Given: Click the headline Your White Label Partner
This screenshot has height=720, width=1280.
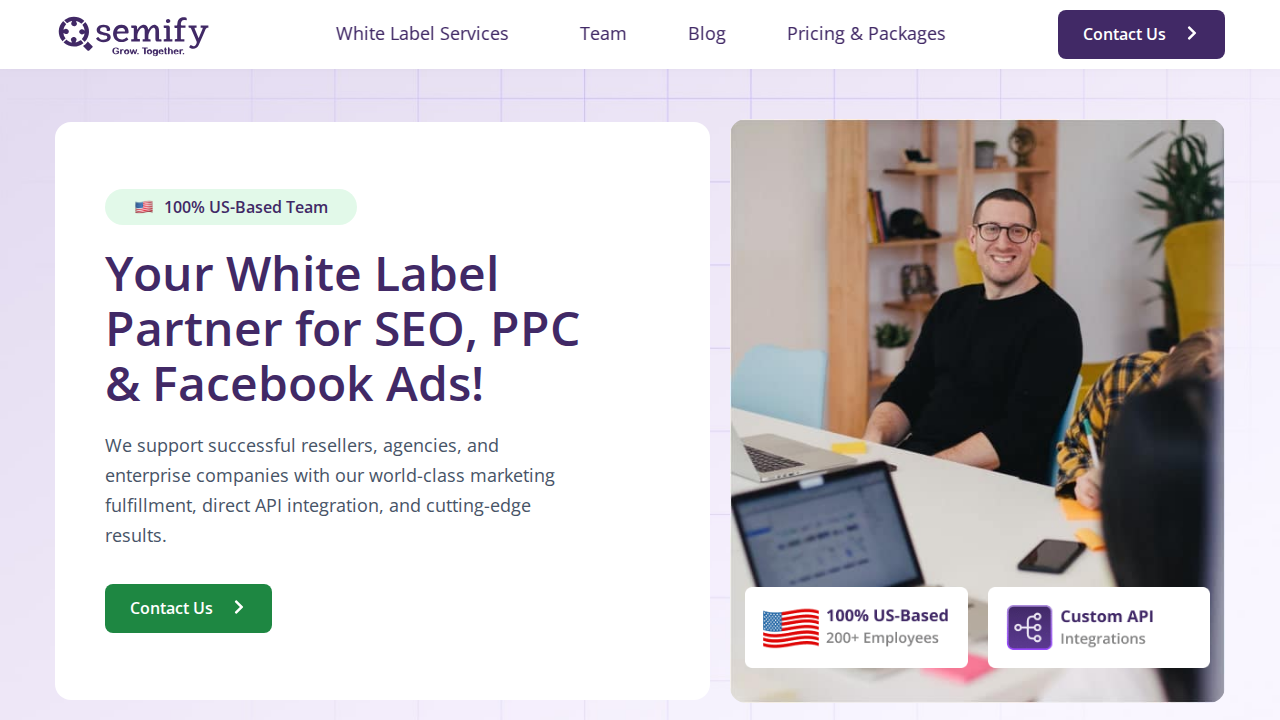Looking at the screenshot, I should (x=342, y=329).
